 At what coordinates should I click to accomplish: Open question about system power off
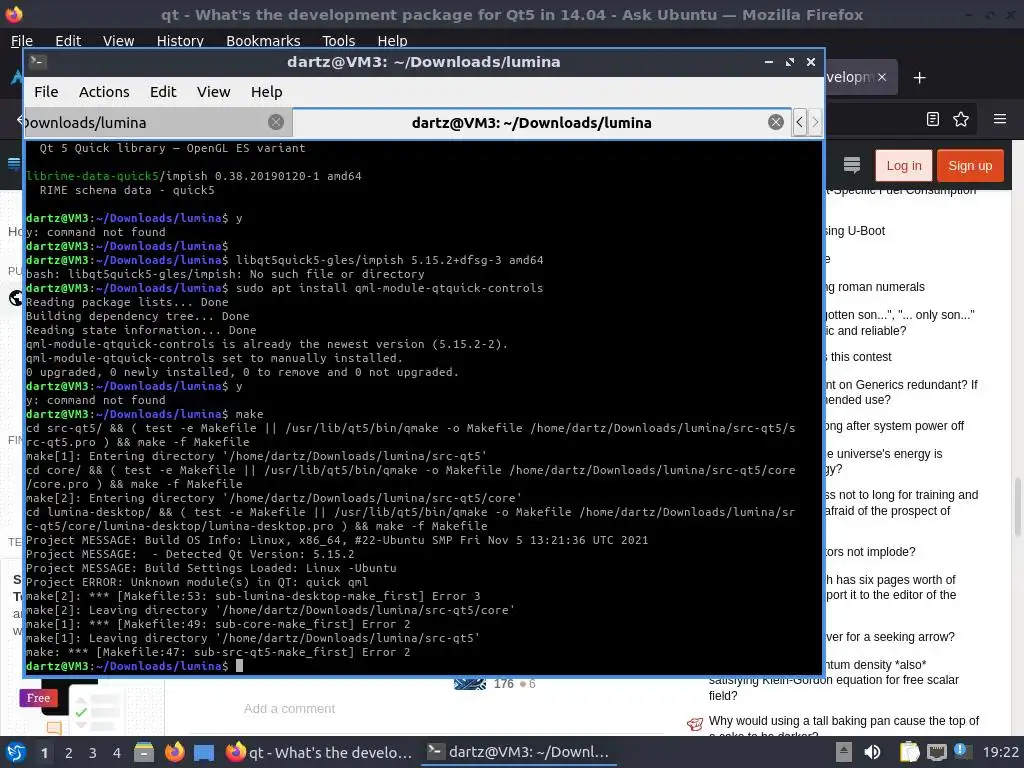(894, 426)
